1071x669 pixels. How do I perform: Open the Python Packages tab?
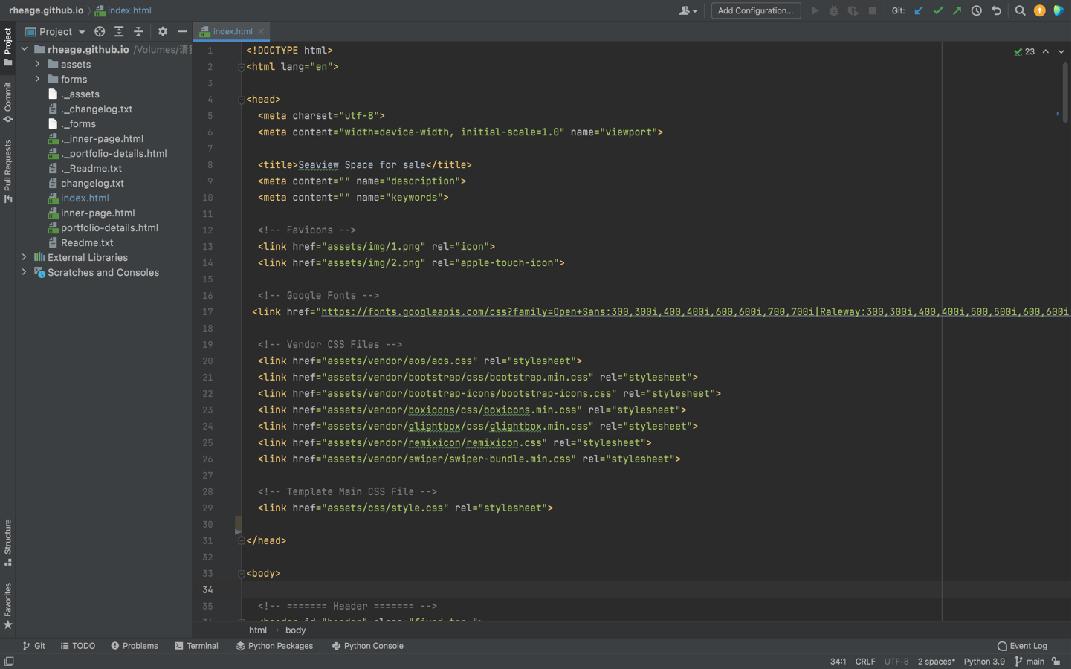[x=275, y=646]
